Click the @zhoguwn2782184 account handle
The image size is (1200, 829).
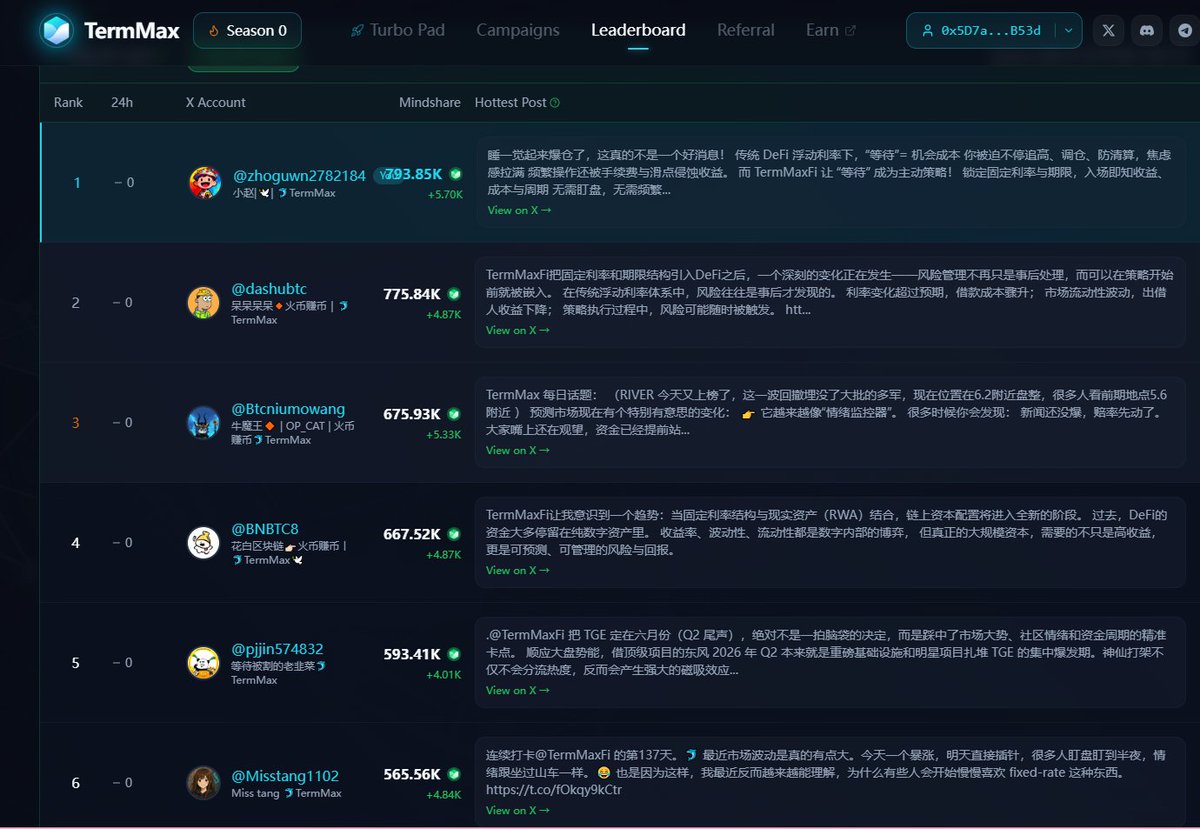point(299,175)
